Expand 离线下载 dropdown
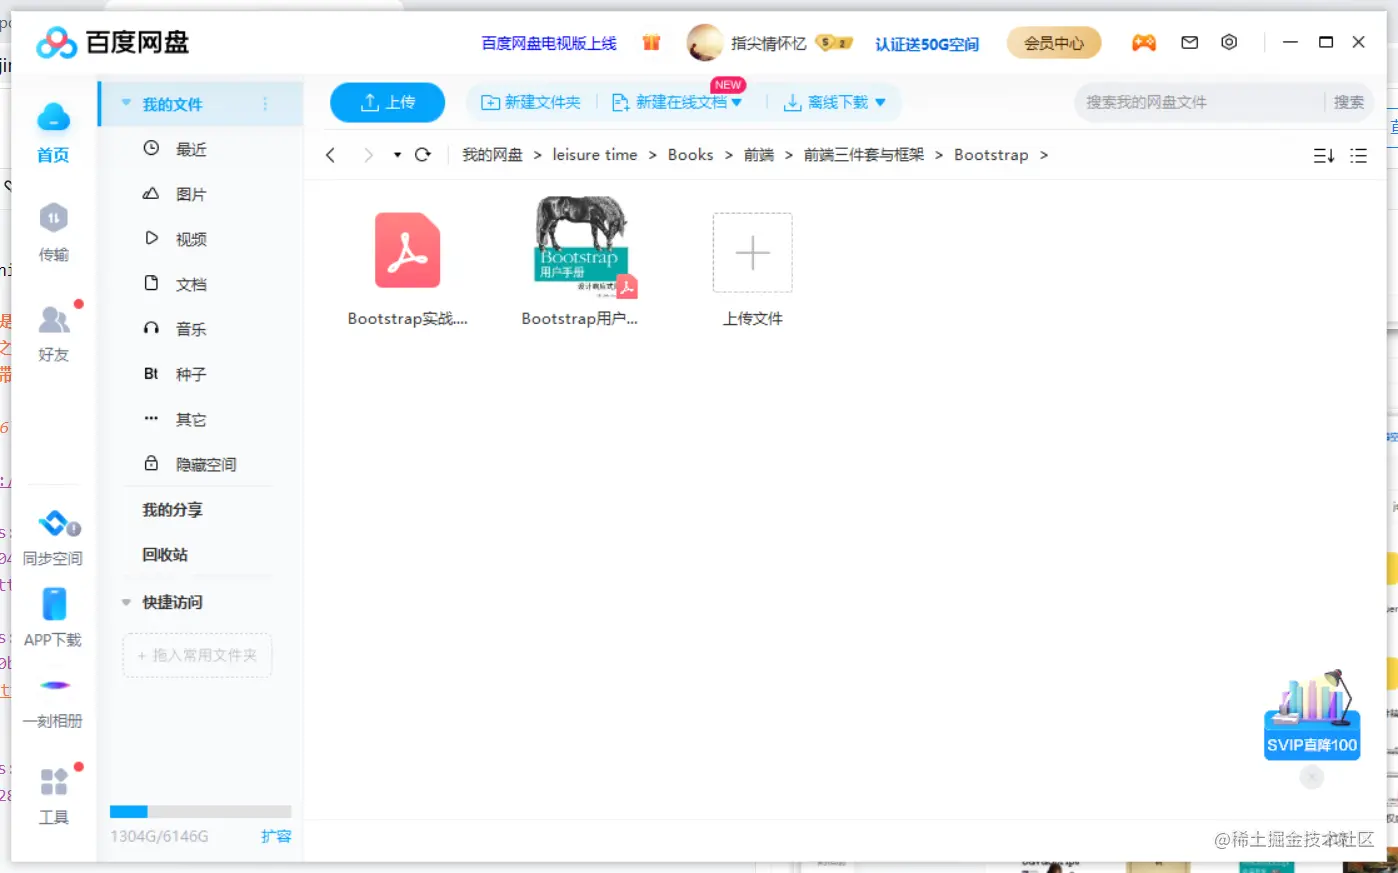The height and width of the screenshot is (873, 1398). tap(880, 102)
